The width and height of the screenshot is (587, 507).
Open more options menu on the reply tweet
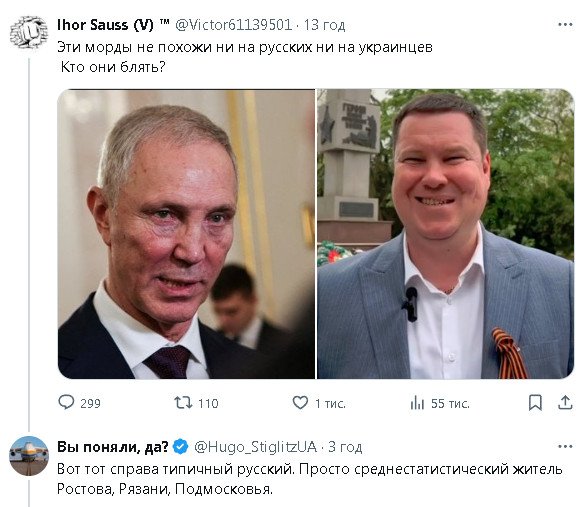point(565,446)
